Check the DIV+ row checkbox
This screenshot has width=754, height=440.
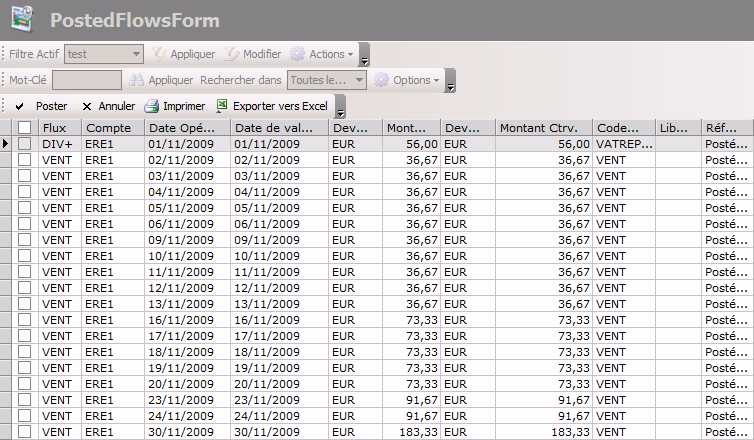[25, 144]
